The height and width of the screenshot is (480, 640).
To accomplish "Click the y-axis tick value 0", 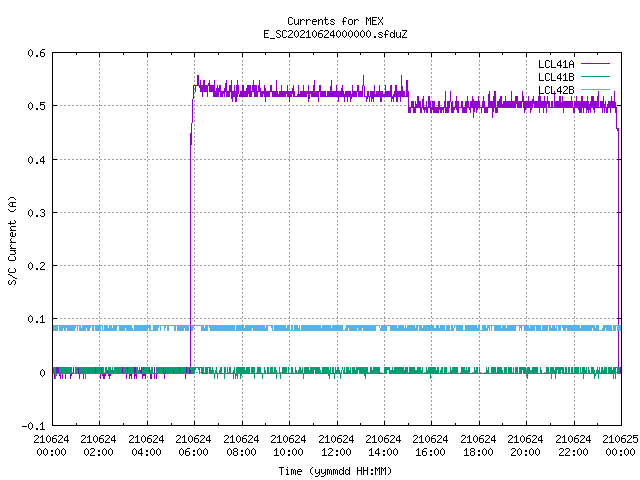I will pos(42,373).
